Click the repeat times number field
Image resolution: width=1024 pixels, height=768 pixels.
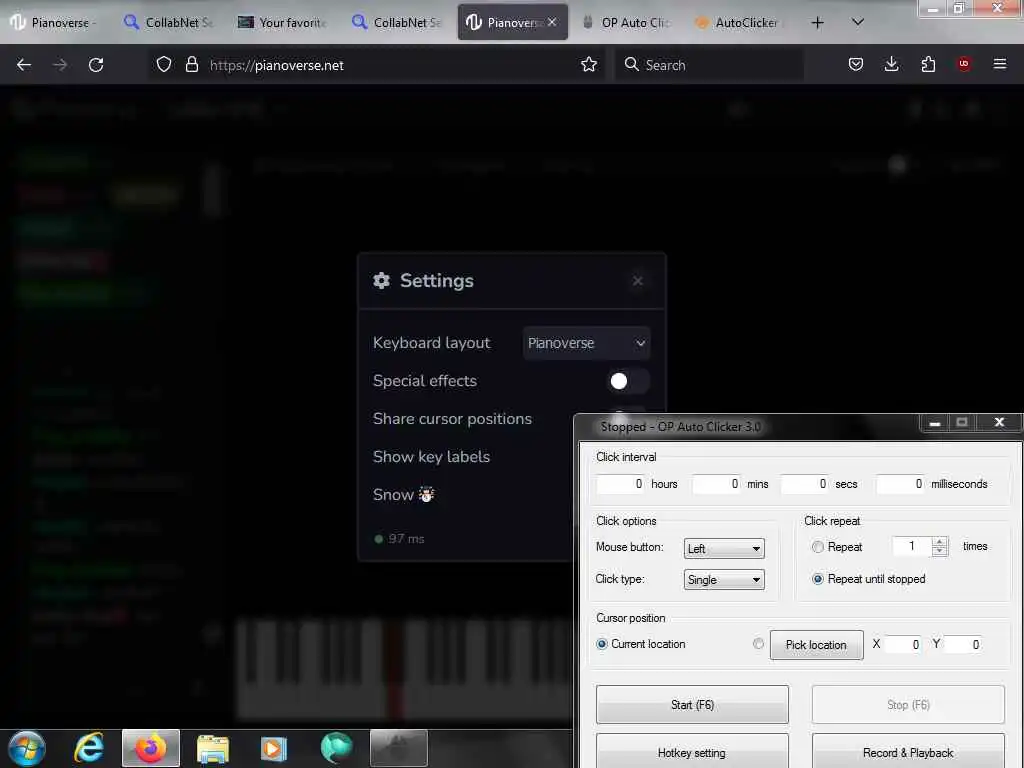coord(912,546)
